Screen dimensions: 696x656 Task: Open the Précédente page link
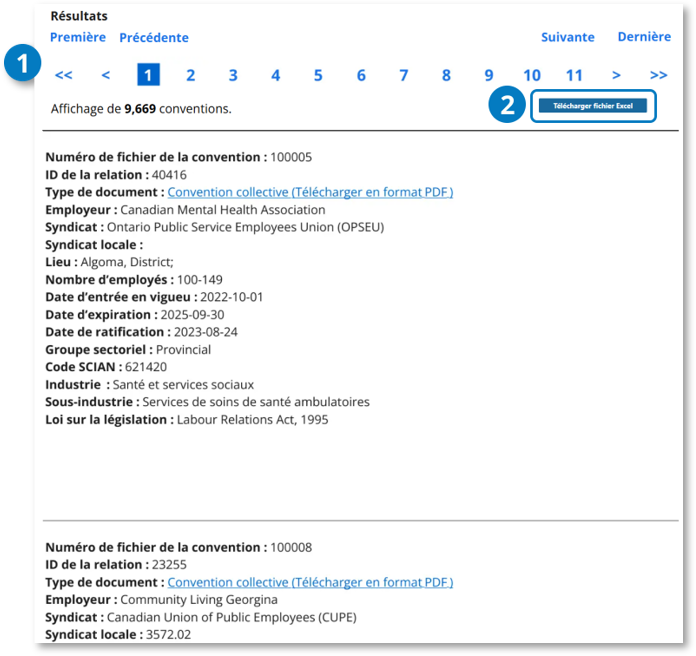pos(154,38)
